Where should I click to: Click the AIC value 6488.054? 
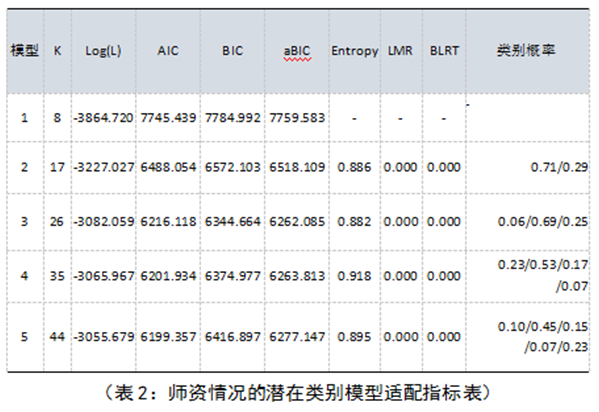[168, 167]
